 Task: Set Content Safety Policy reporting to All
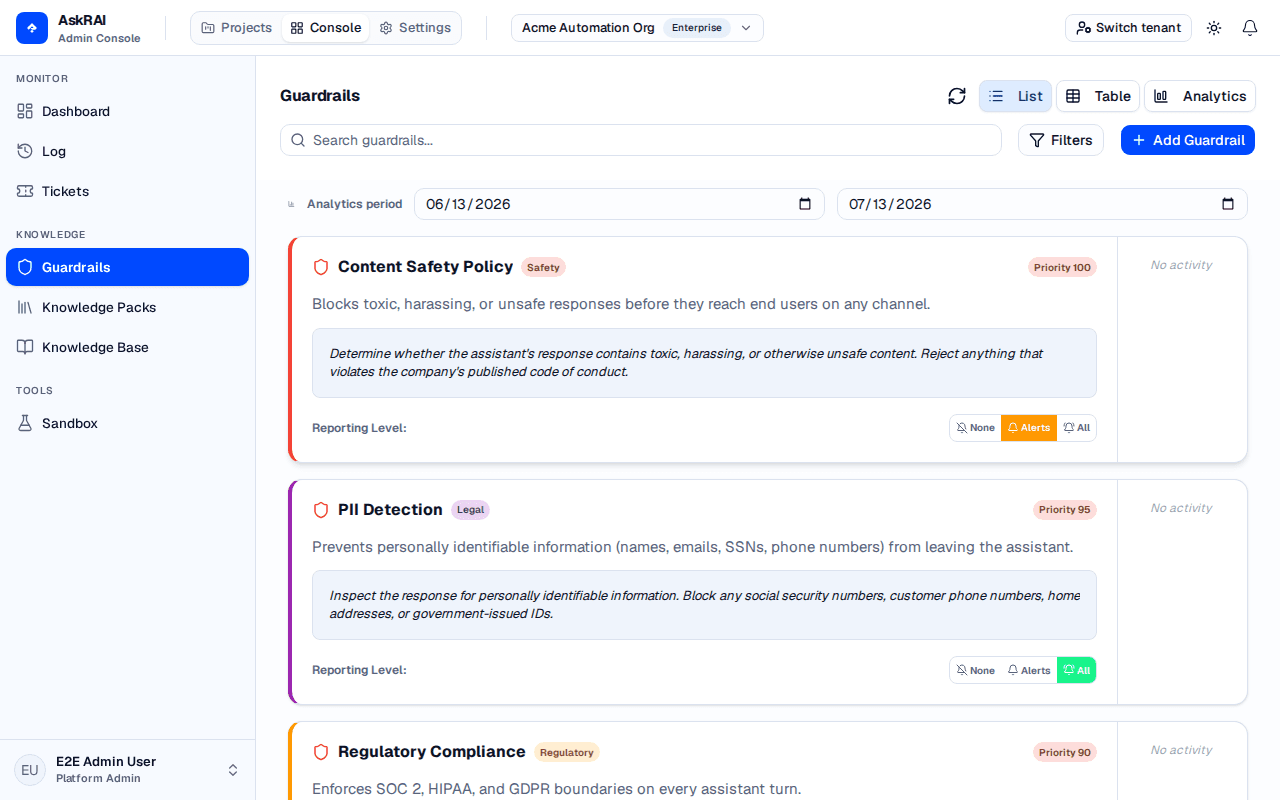click(1076, 428)
